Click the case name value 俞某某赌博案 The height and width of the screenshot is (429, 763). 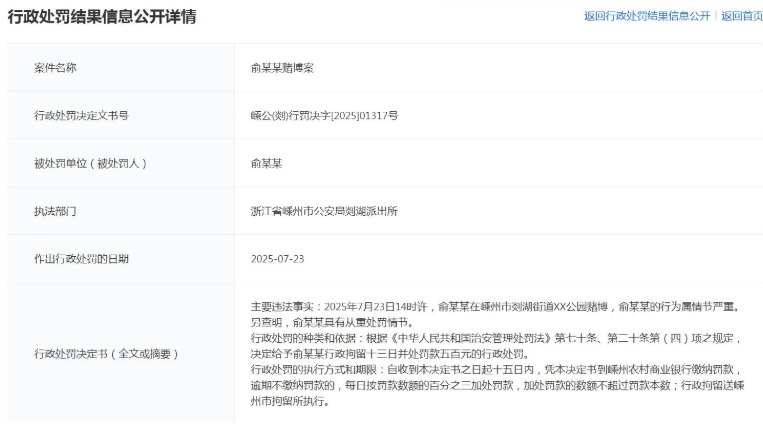pos(280,68)
